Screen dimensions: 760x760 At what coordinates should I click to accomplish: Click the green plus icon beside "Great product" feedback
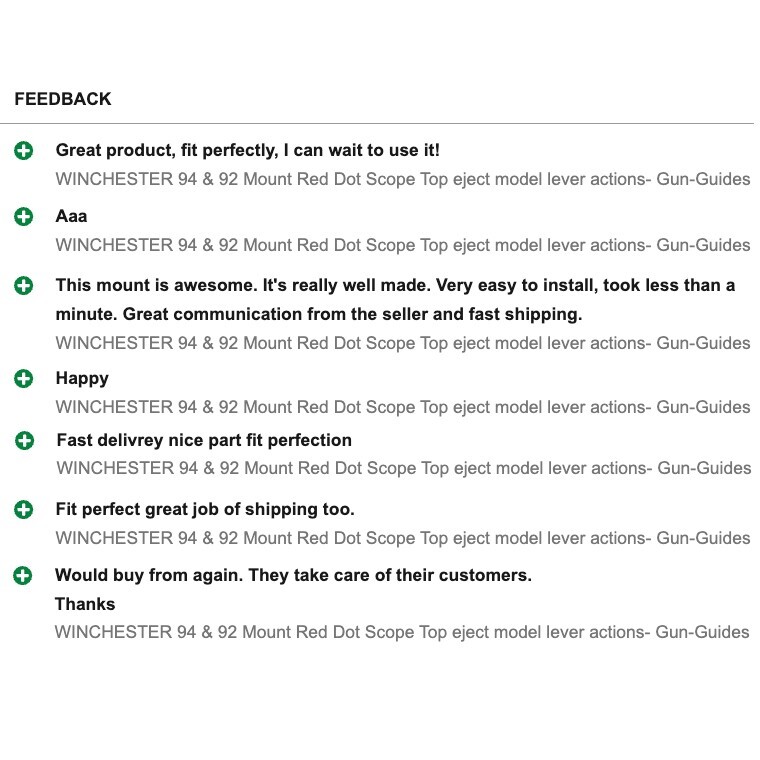24,151
